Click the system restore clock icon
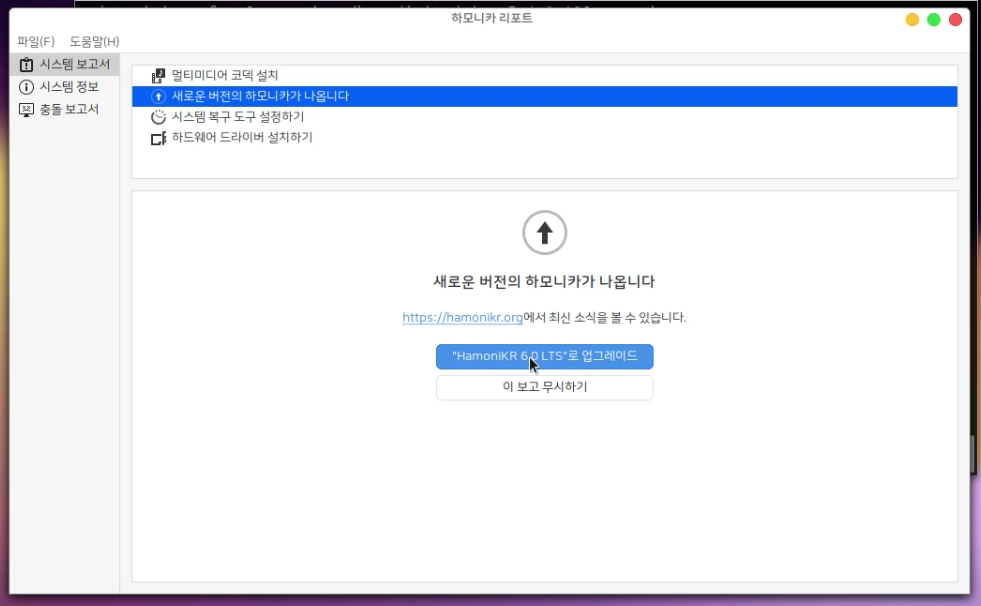The image size is (981, 606). click(x=158, y=117)
